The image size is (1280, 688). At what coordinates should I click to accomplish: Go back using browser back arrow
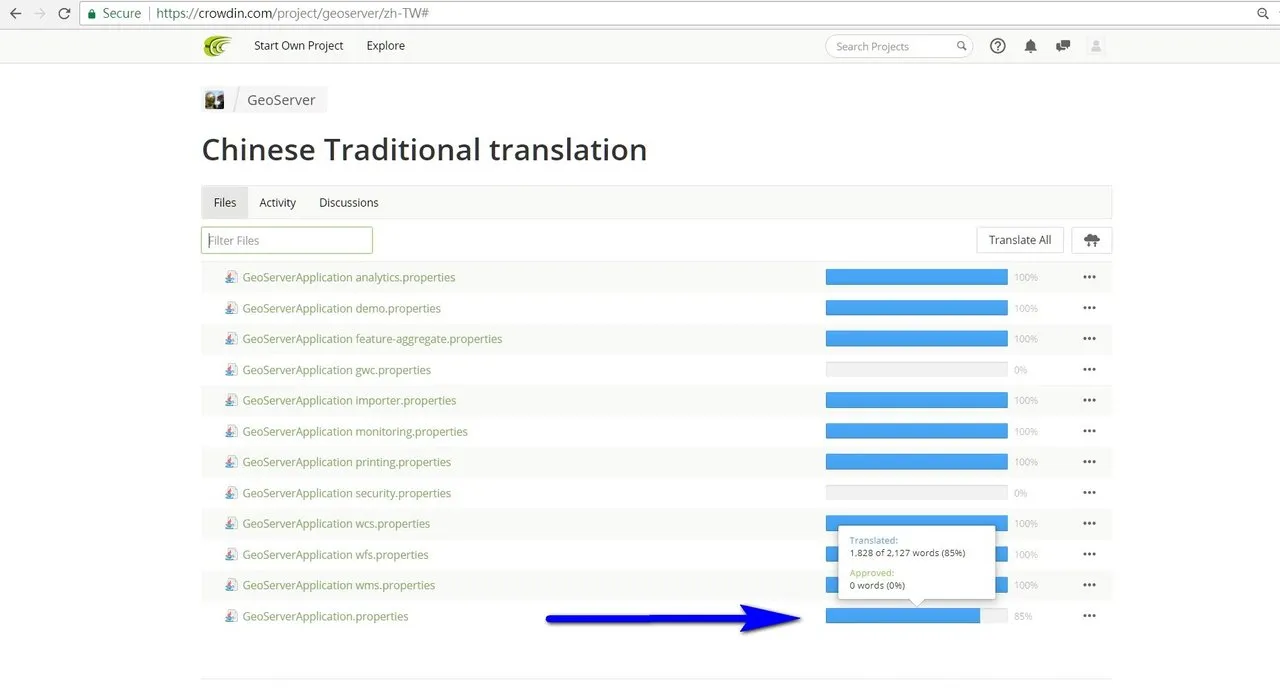15,14
